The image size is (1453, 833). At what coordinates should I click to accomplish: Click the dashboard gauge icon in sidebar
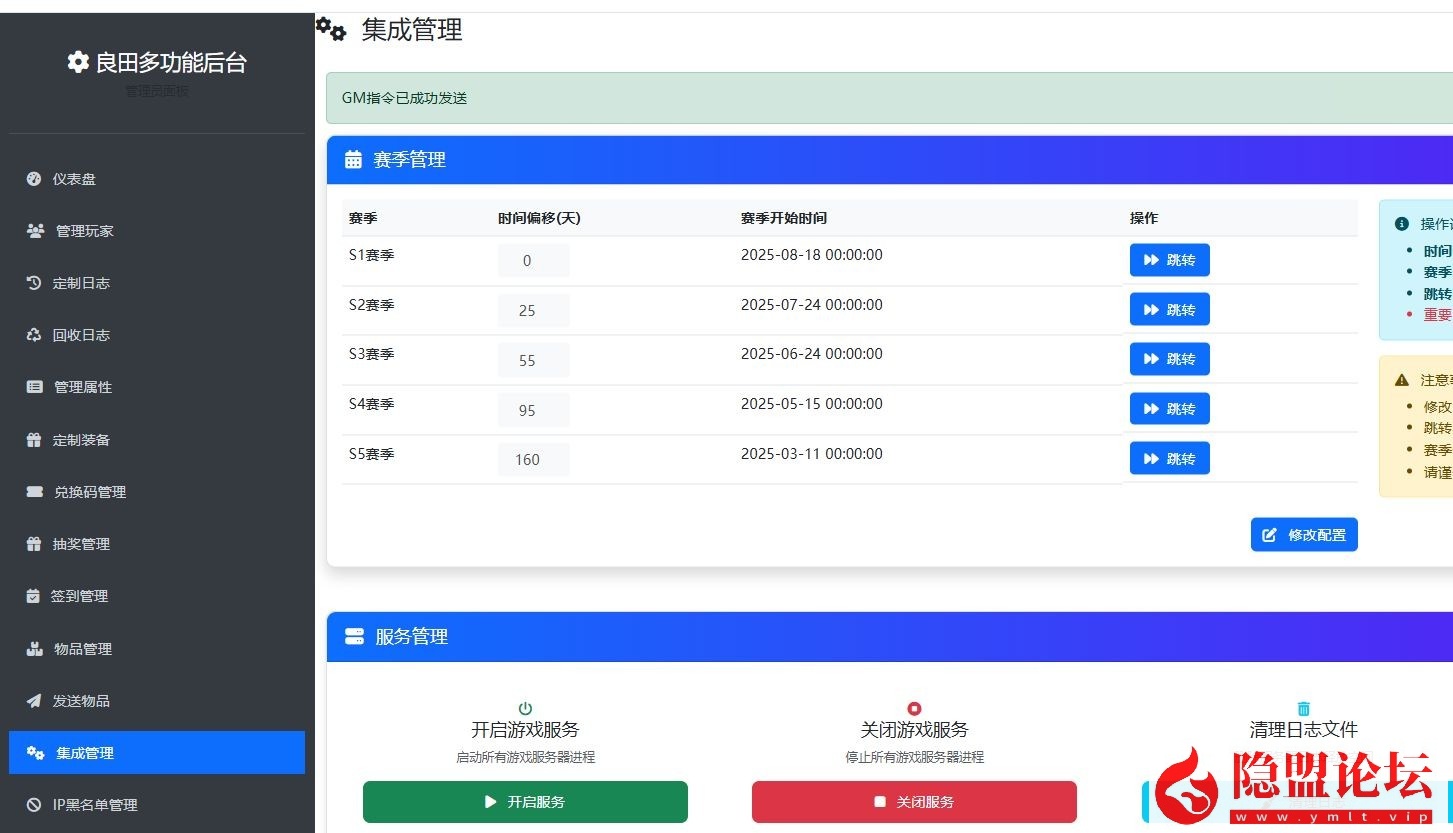(x=34, y=179)
